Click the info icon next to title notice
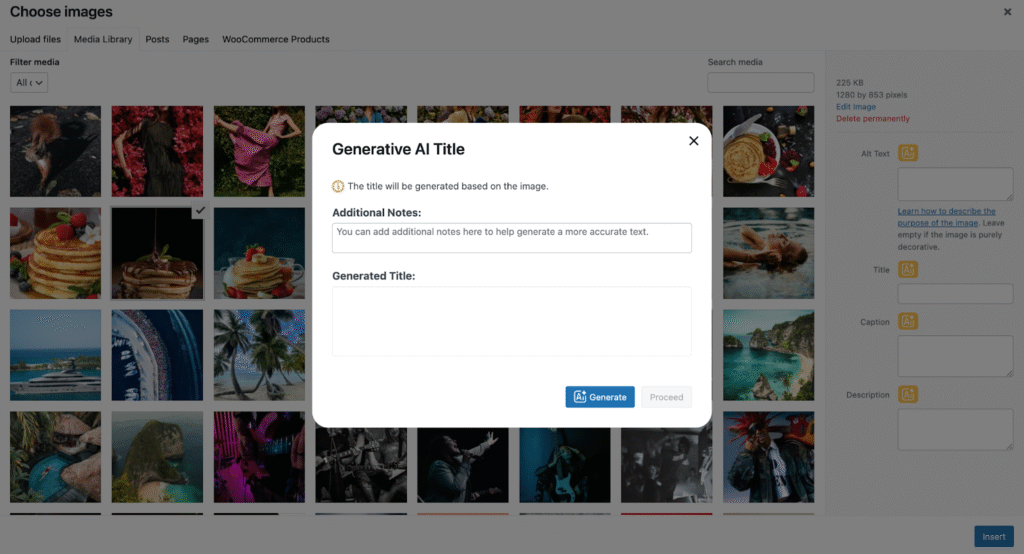Image resolution: width=1024 pixels, height=554 pixels. 338,186
